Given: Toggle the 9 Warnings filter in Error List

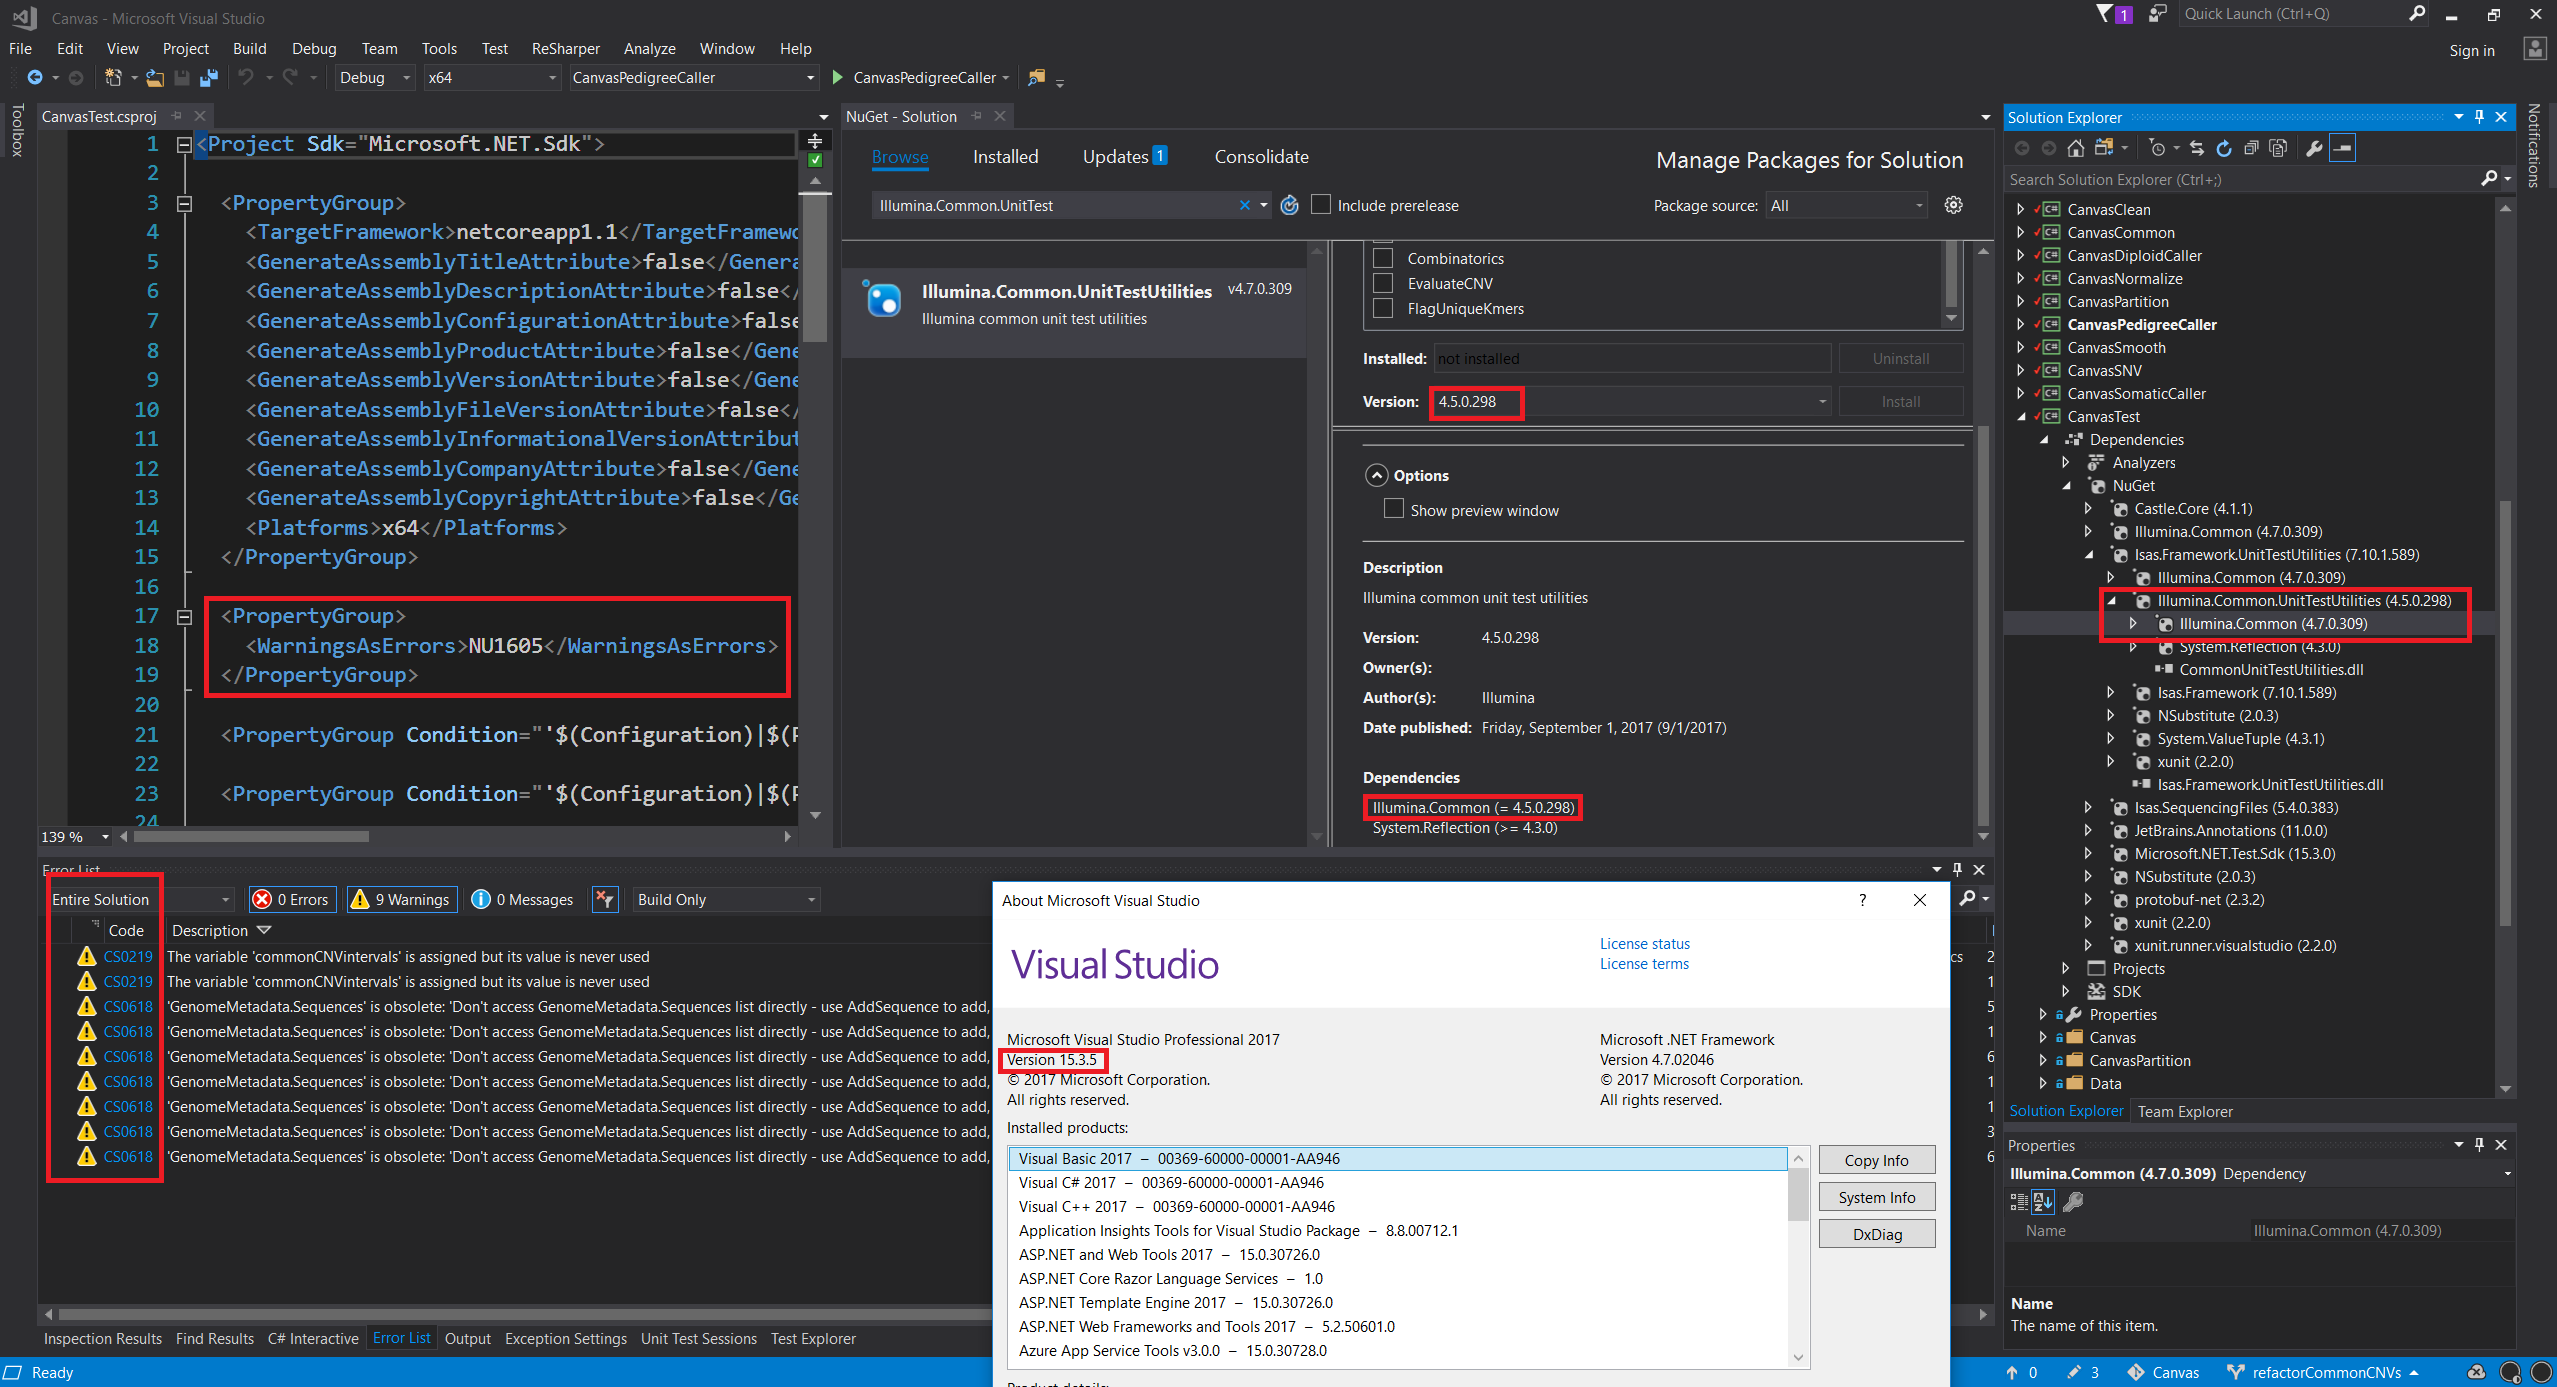Looking at the screenshot, I should pyautogui.click(x=400, y=899).
